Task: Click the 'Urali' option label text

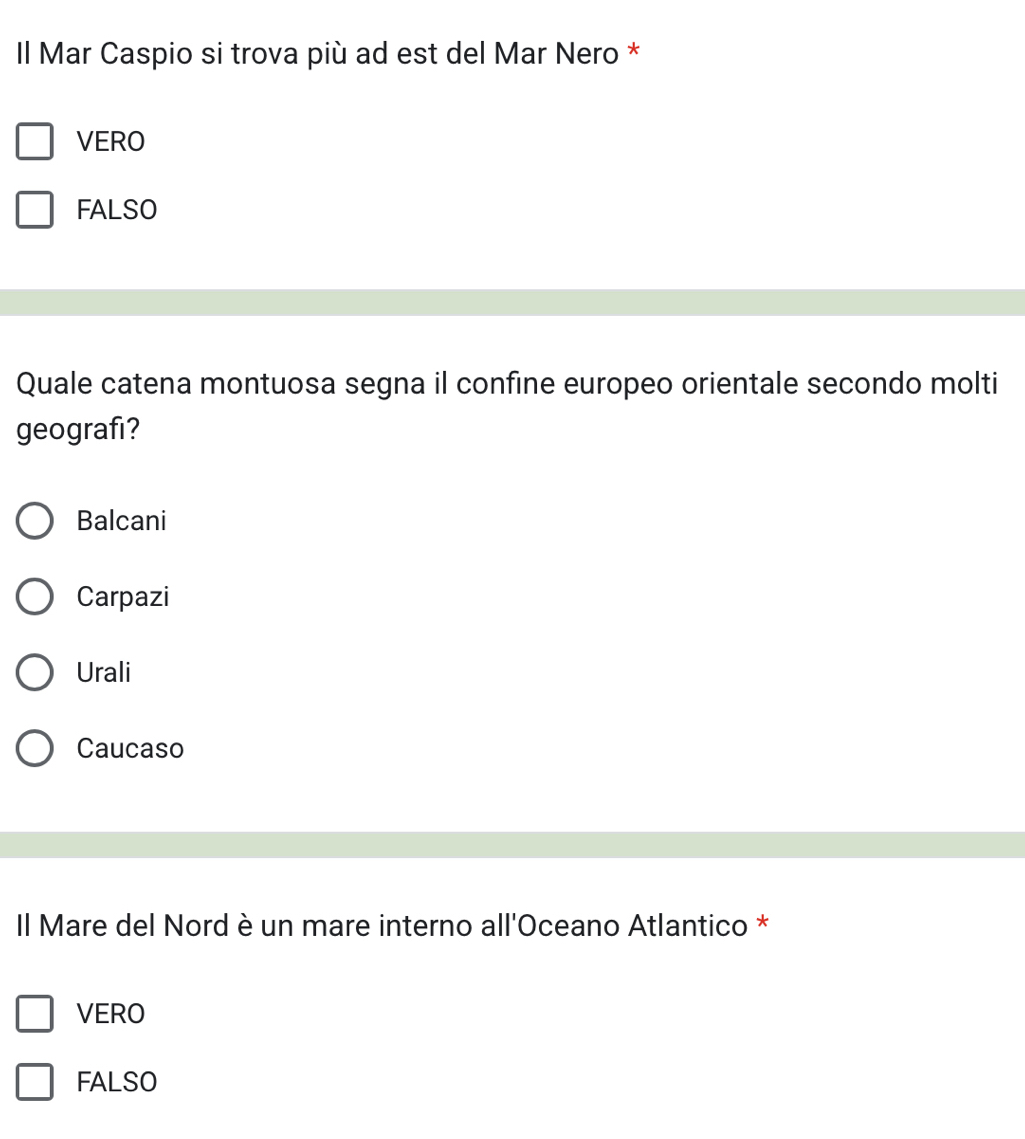Action: (x=104, y=673)
